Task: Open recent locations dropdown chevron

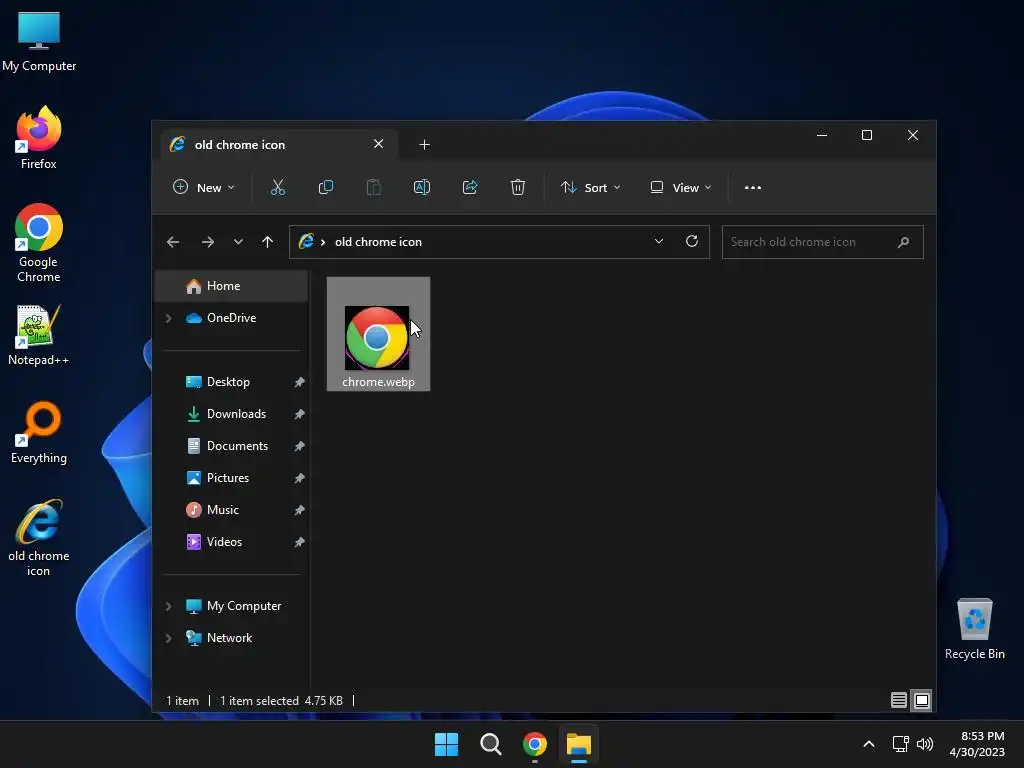Action: point(238,242)
